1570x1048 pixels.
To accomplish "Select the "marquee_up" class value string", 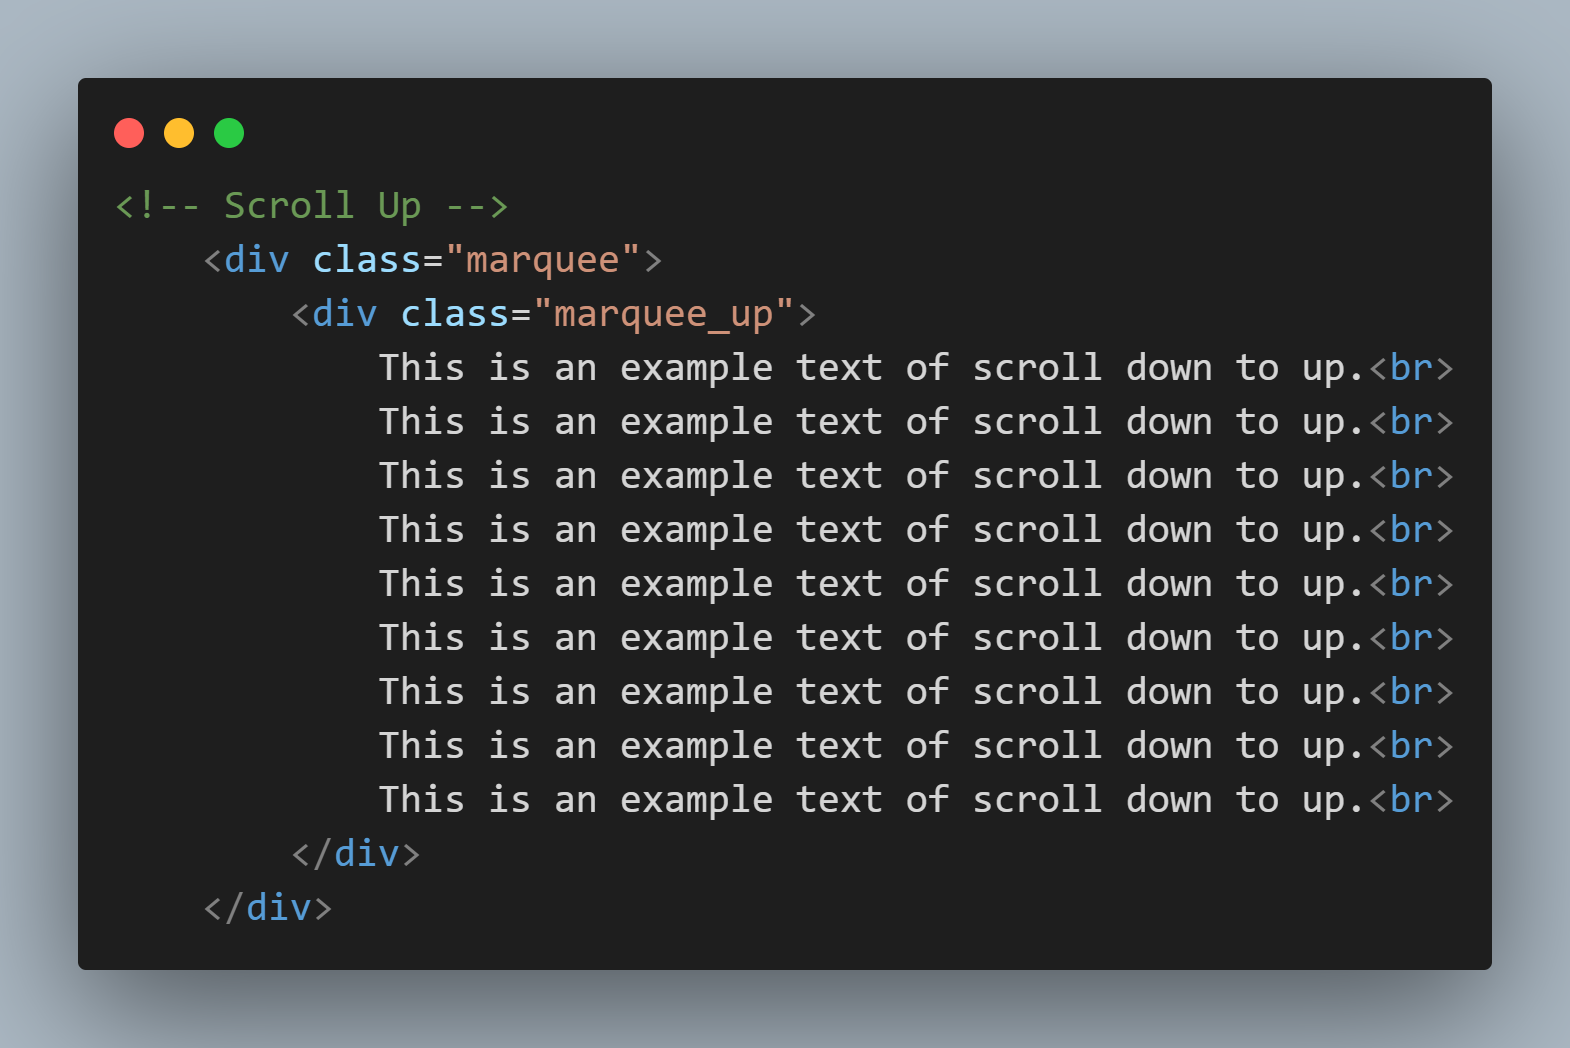I will 663,314.
